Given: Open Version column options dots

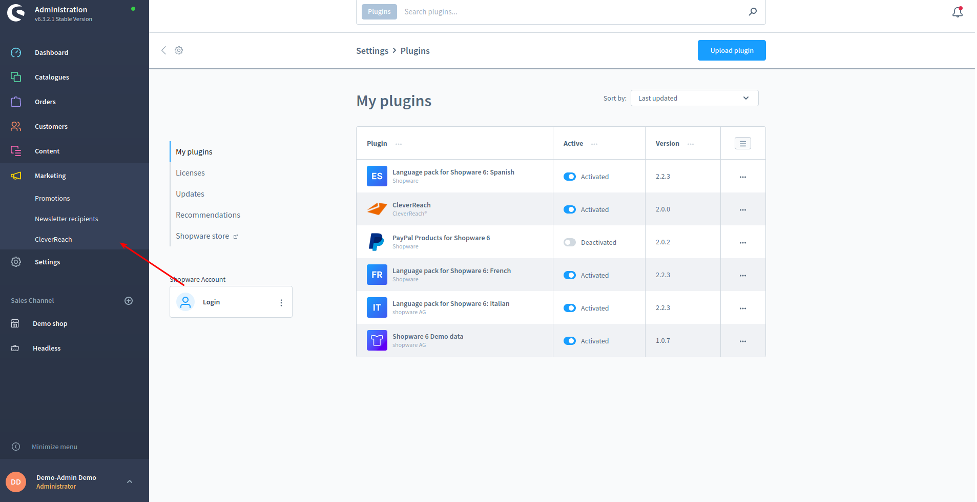Looking at the screenshot, I should (x=690, y=144).
